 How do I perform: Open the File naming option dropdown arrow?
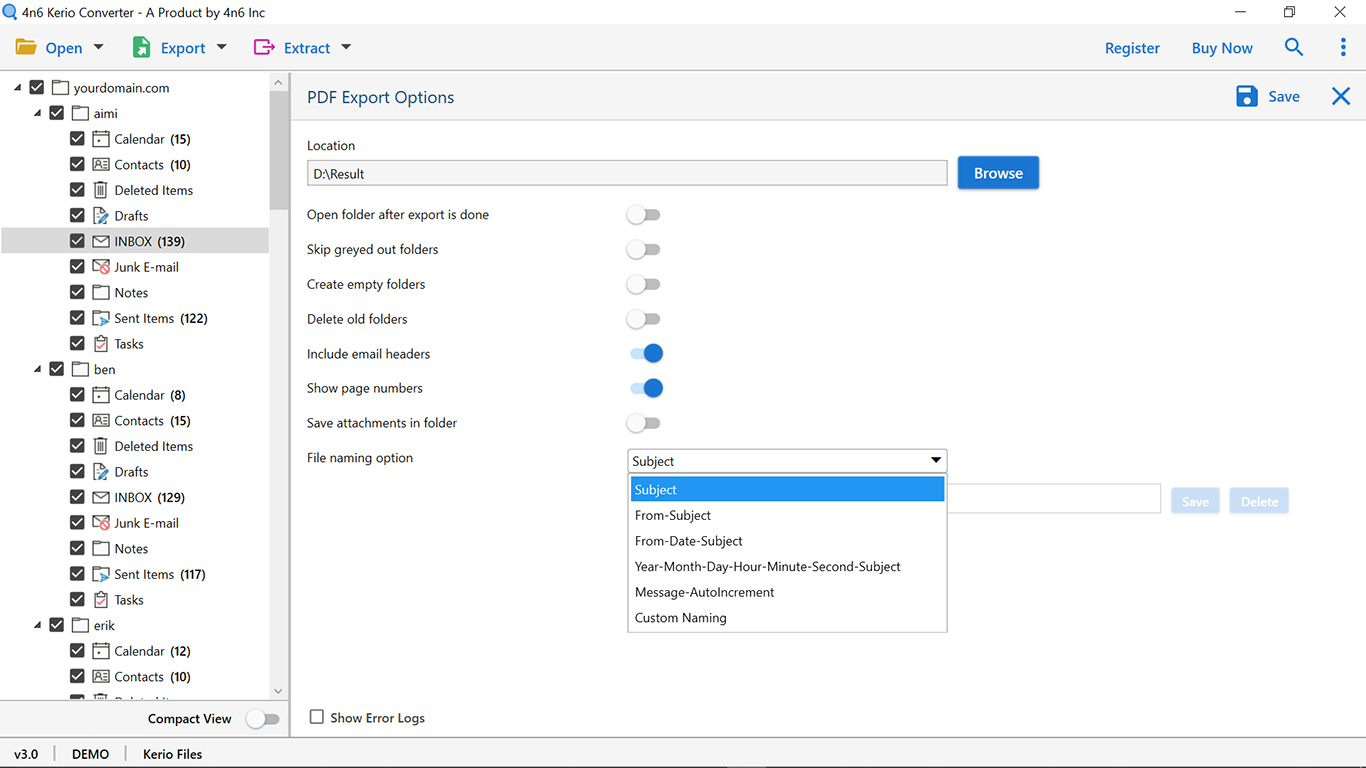click(x=936, y=461)
